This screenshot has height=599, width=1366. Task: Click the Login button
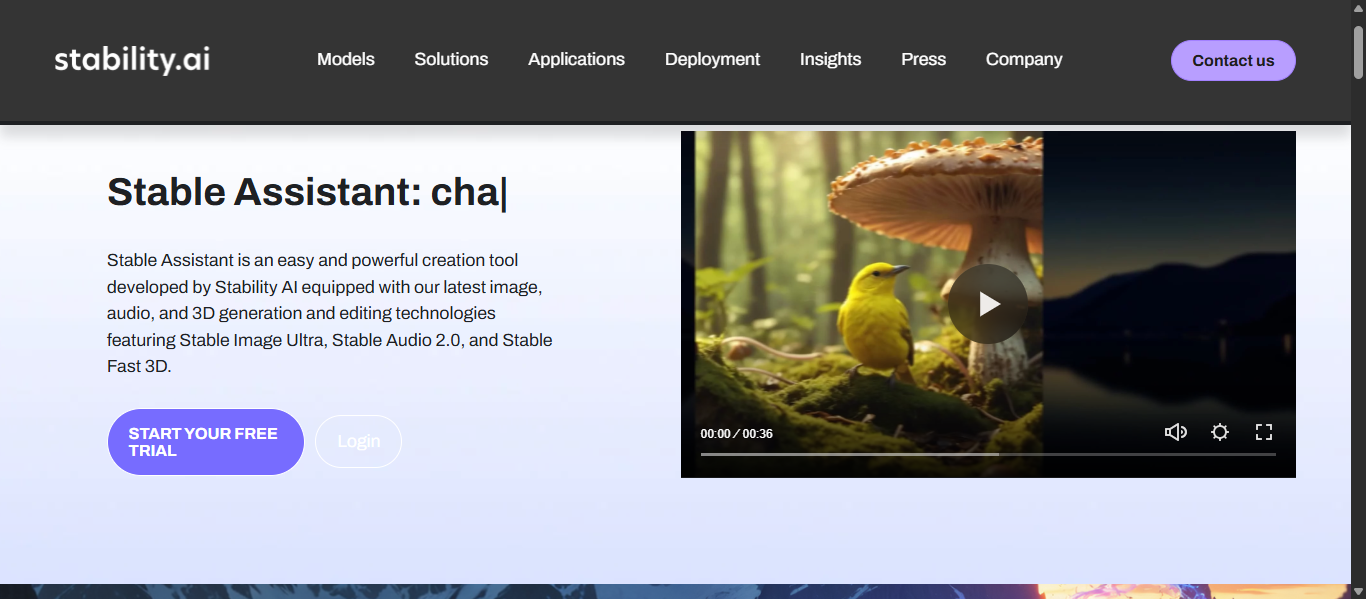pos(358,442)
